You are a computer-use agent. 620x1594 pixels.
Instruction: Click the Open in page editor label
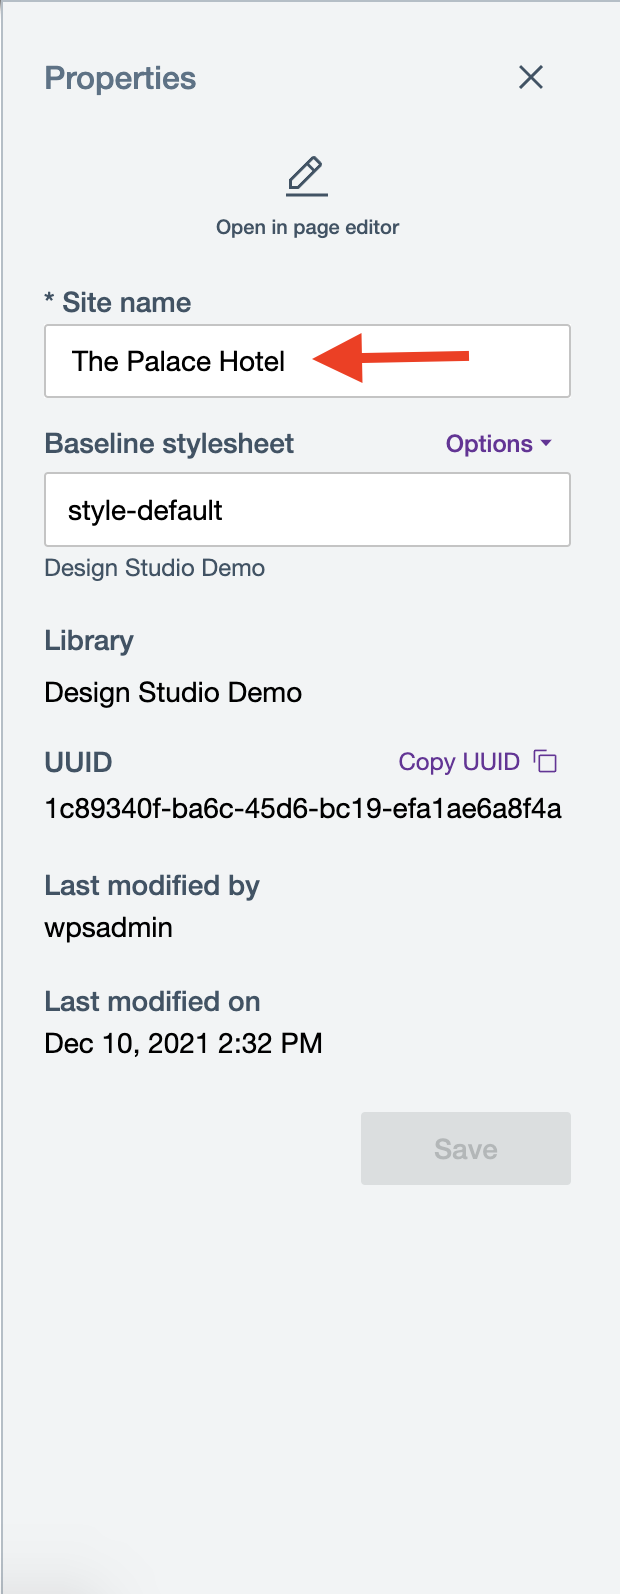pyautogui.click(x=307, y=227)
